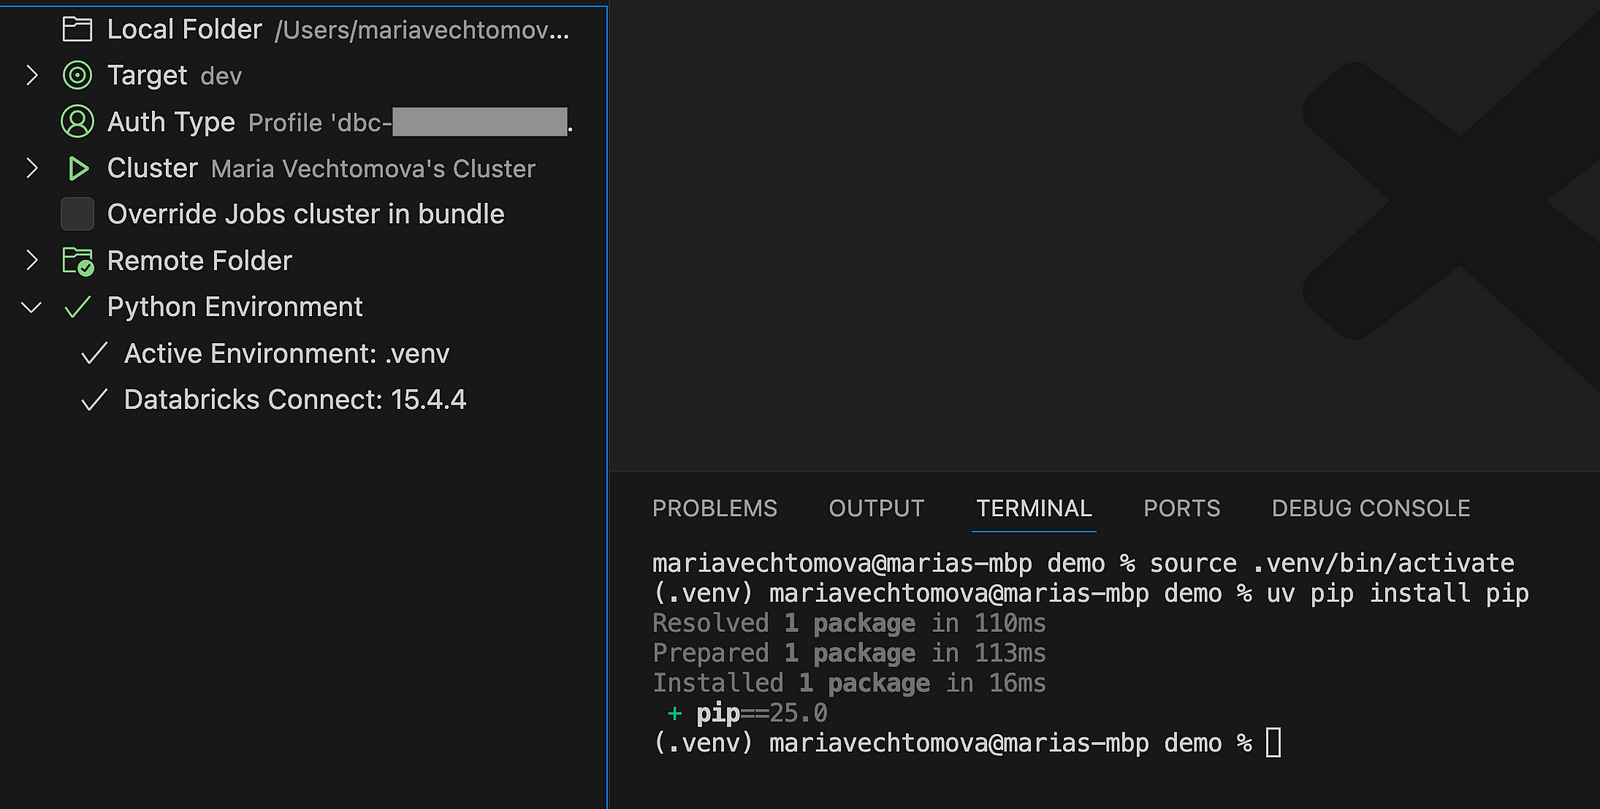Click the 'Prepared 1 package in 113ms' line
This screenshot has width=1600, height=809.
(x=849, y=653)
